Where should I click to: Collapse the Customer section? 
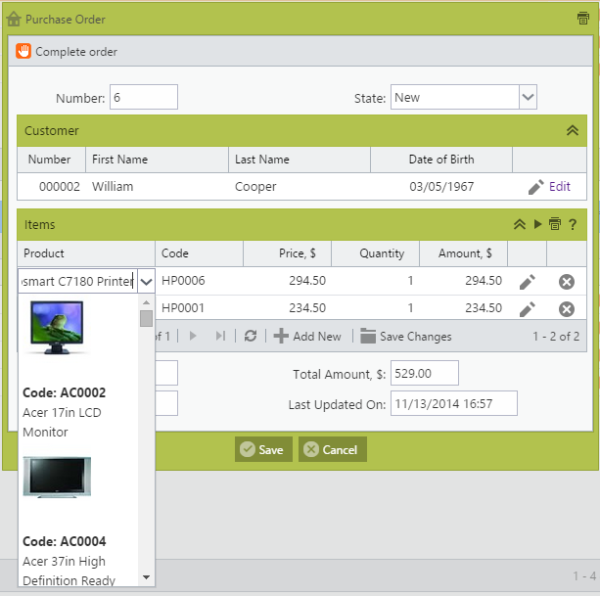pyautogui.click(x=572, y=130)
